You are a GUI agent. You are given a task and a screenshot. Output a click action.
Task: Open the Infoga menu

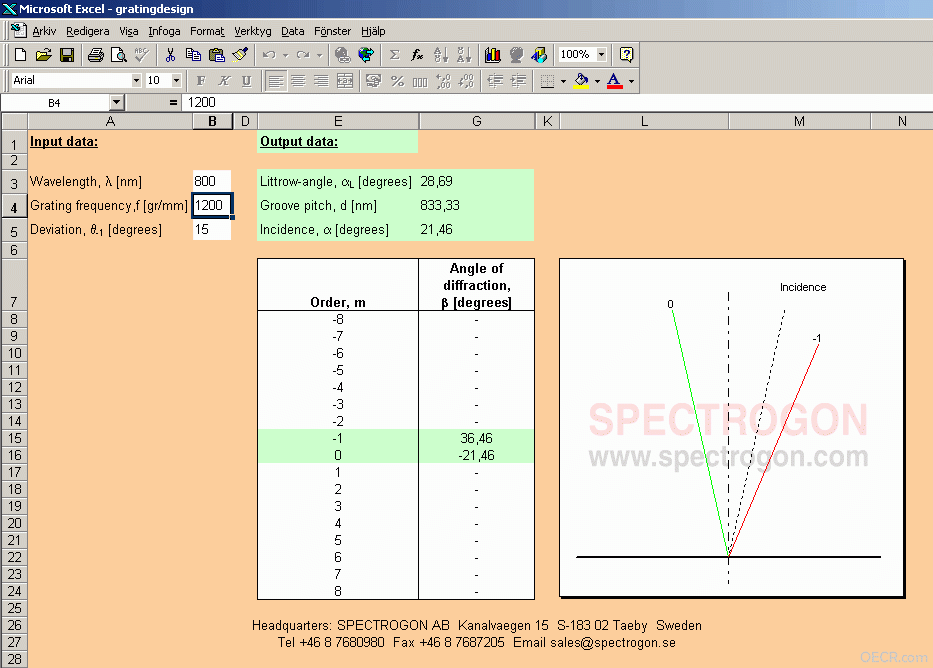point(164,31)
